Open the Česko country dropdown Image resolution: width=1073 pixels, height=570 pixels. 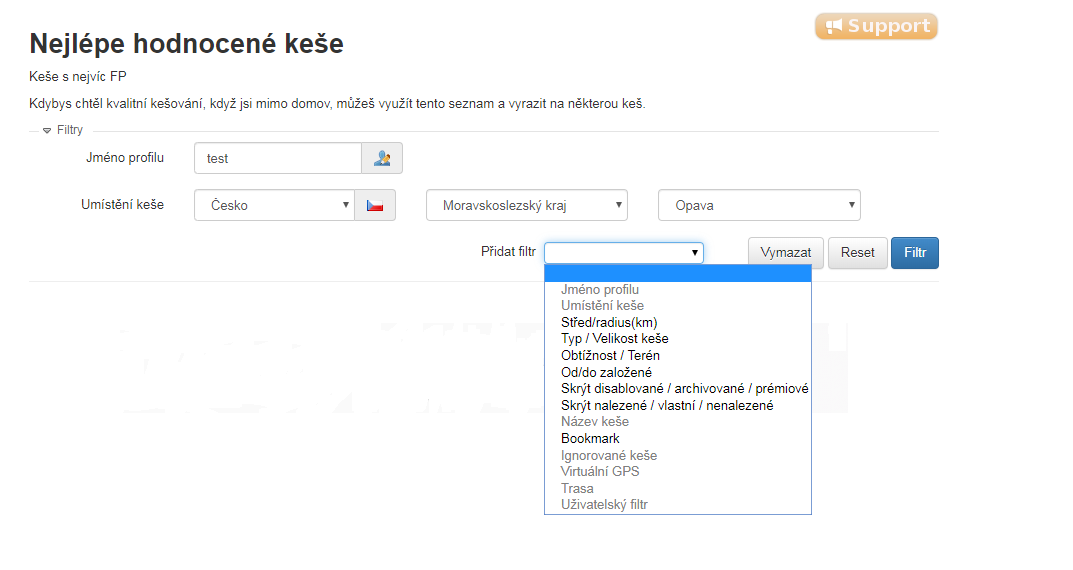tap(274, 205)
